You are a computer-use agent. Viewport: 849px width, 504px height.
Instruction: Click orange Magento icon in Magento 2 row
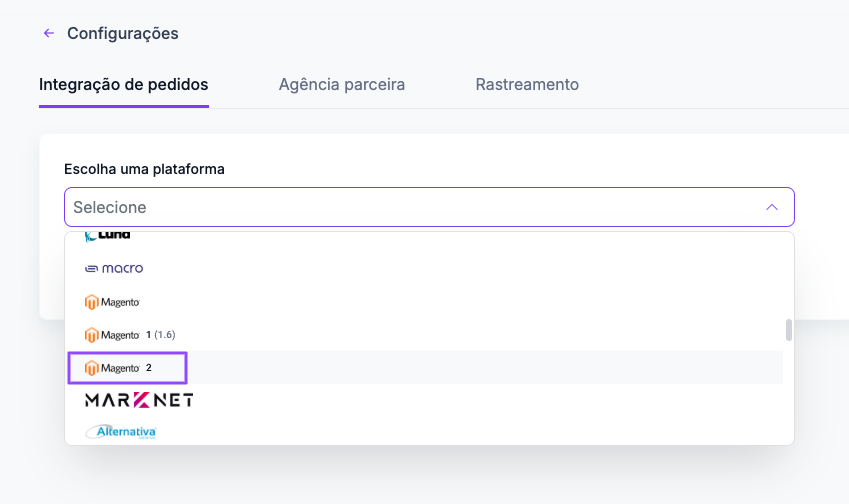tap(92, 368)
